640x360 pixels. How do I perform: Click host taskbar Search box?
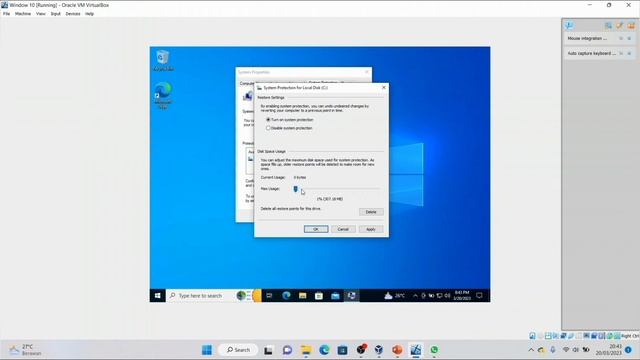(x=238, y=350)
